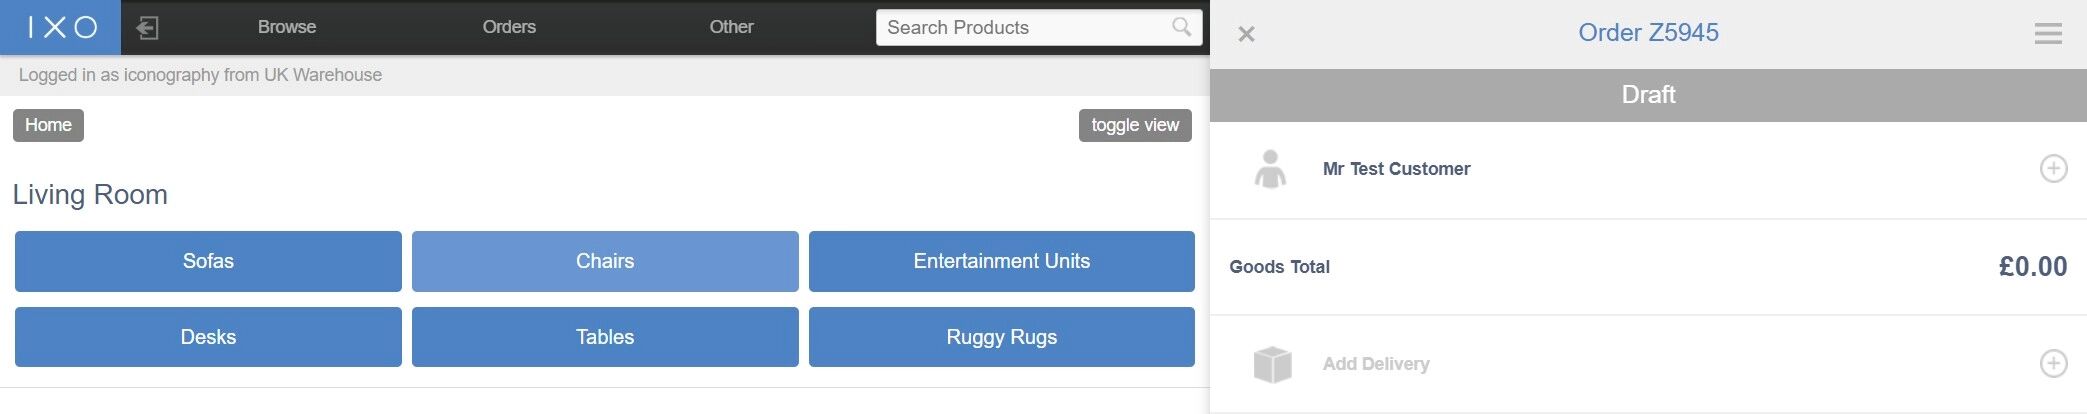Go to Home breadcrumb

[x=48, y=125]
